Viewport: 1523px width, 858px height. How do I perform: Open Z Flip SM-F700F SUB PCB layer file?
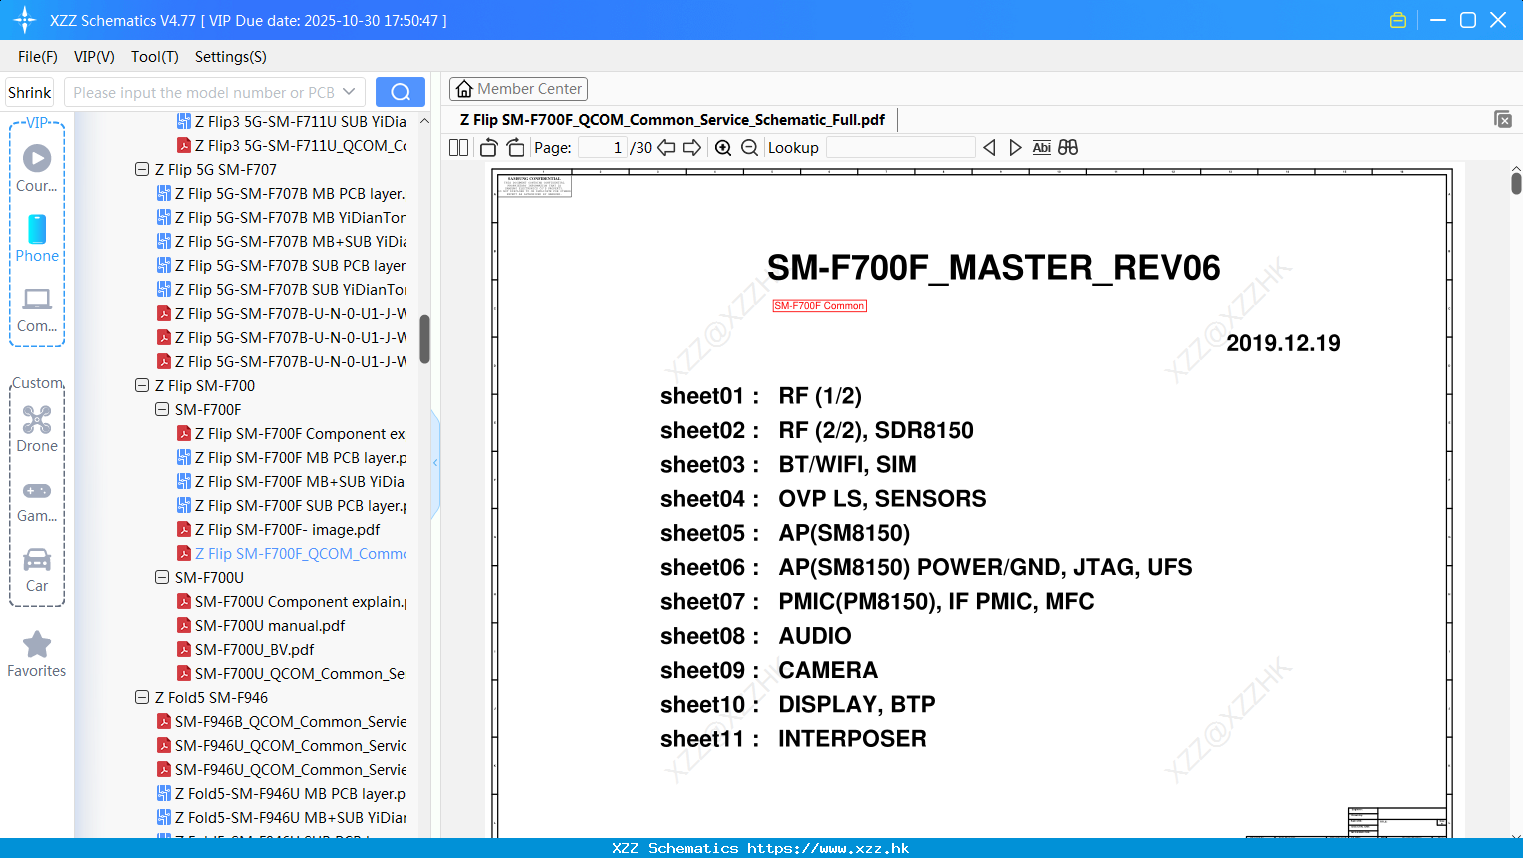291,506
